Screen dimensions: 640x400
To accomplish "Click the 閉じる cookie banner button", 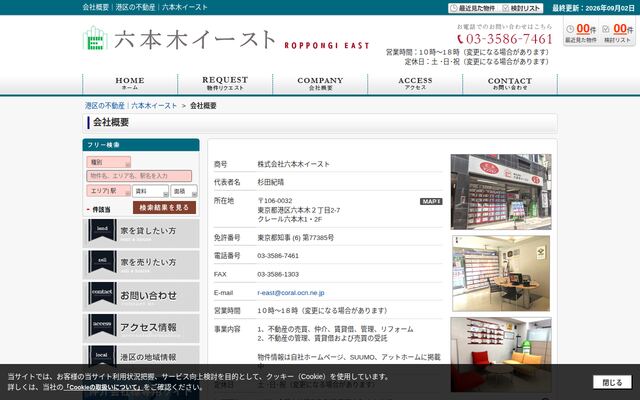I will click(612, 382).
